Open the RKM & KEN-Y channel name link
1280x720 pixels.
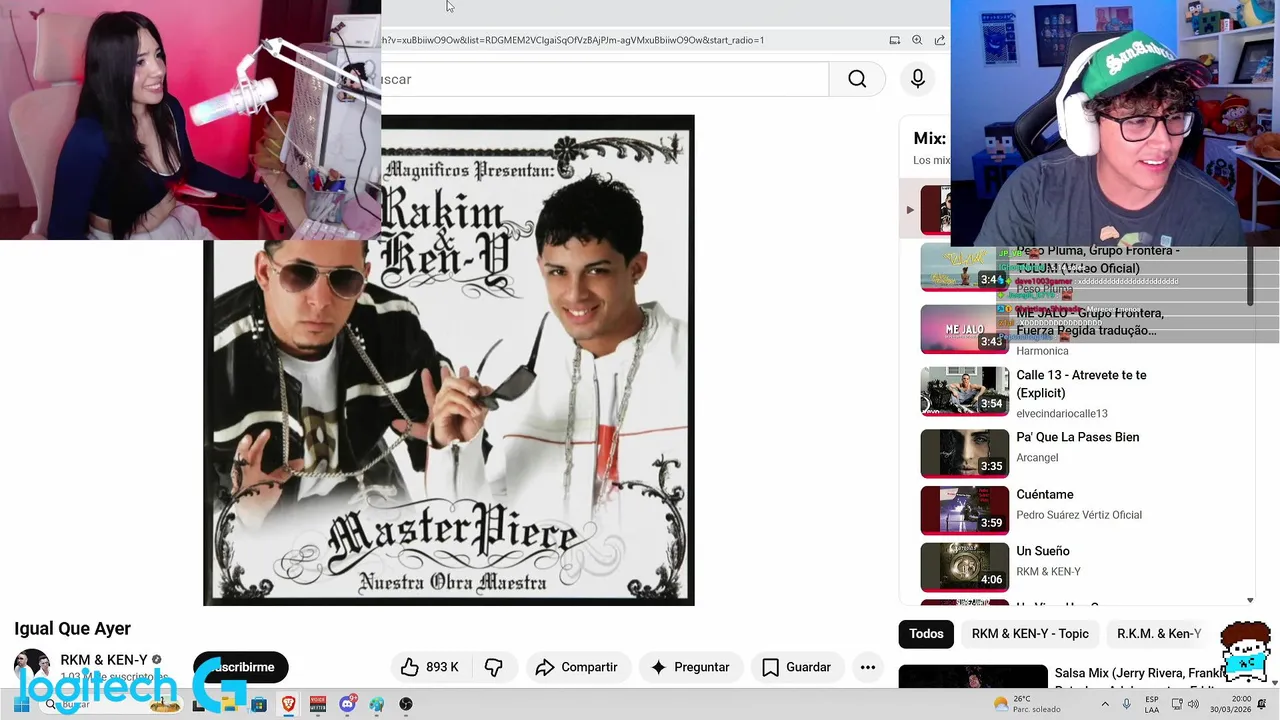click(x=104, y=660)
